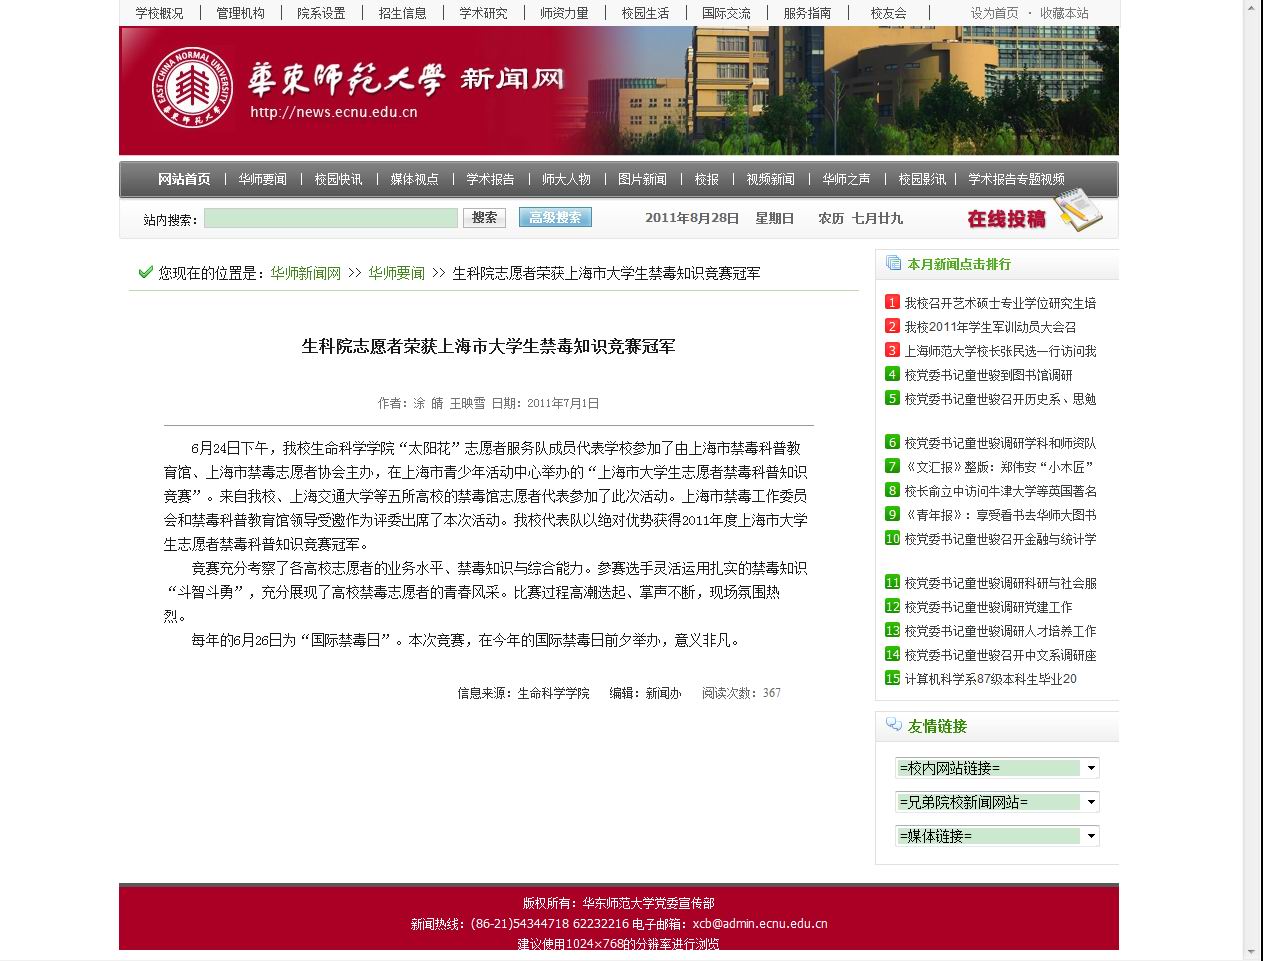
Task: Go to 招生信息 in top menu
Action: (x=402, y=13)
